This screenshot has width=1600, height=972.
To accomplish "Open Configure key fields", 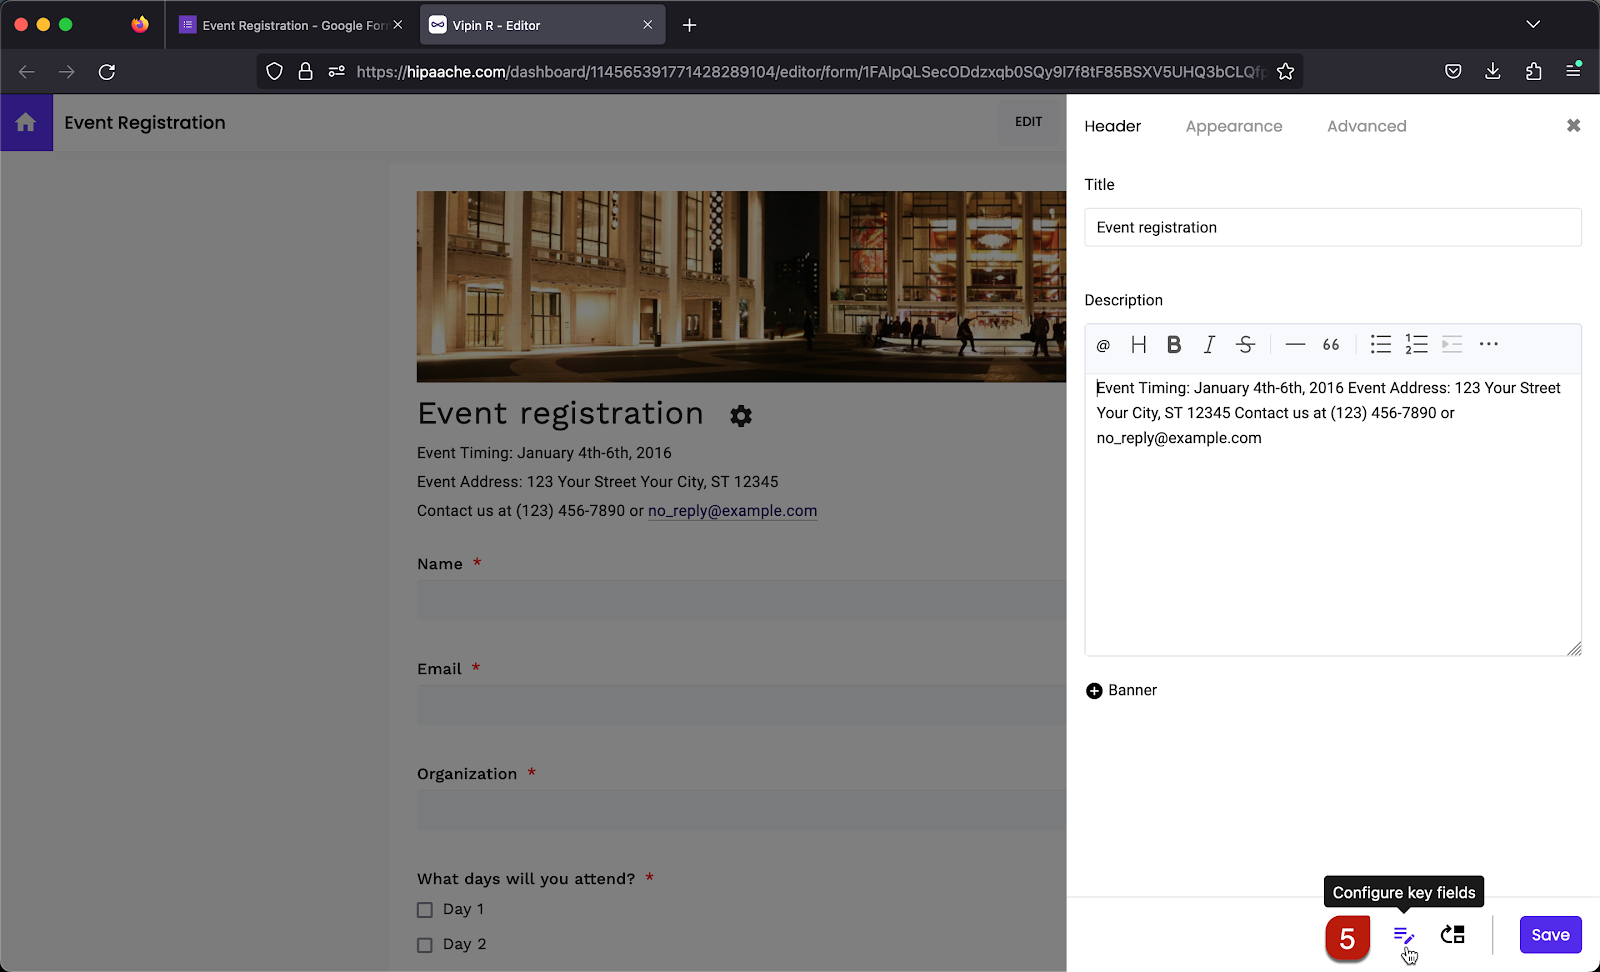I will pyautogui.click(x=1403, y=936).
